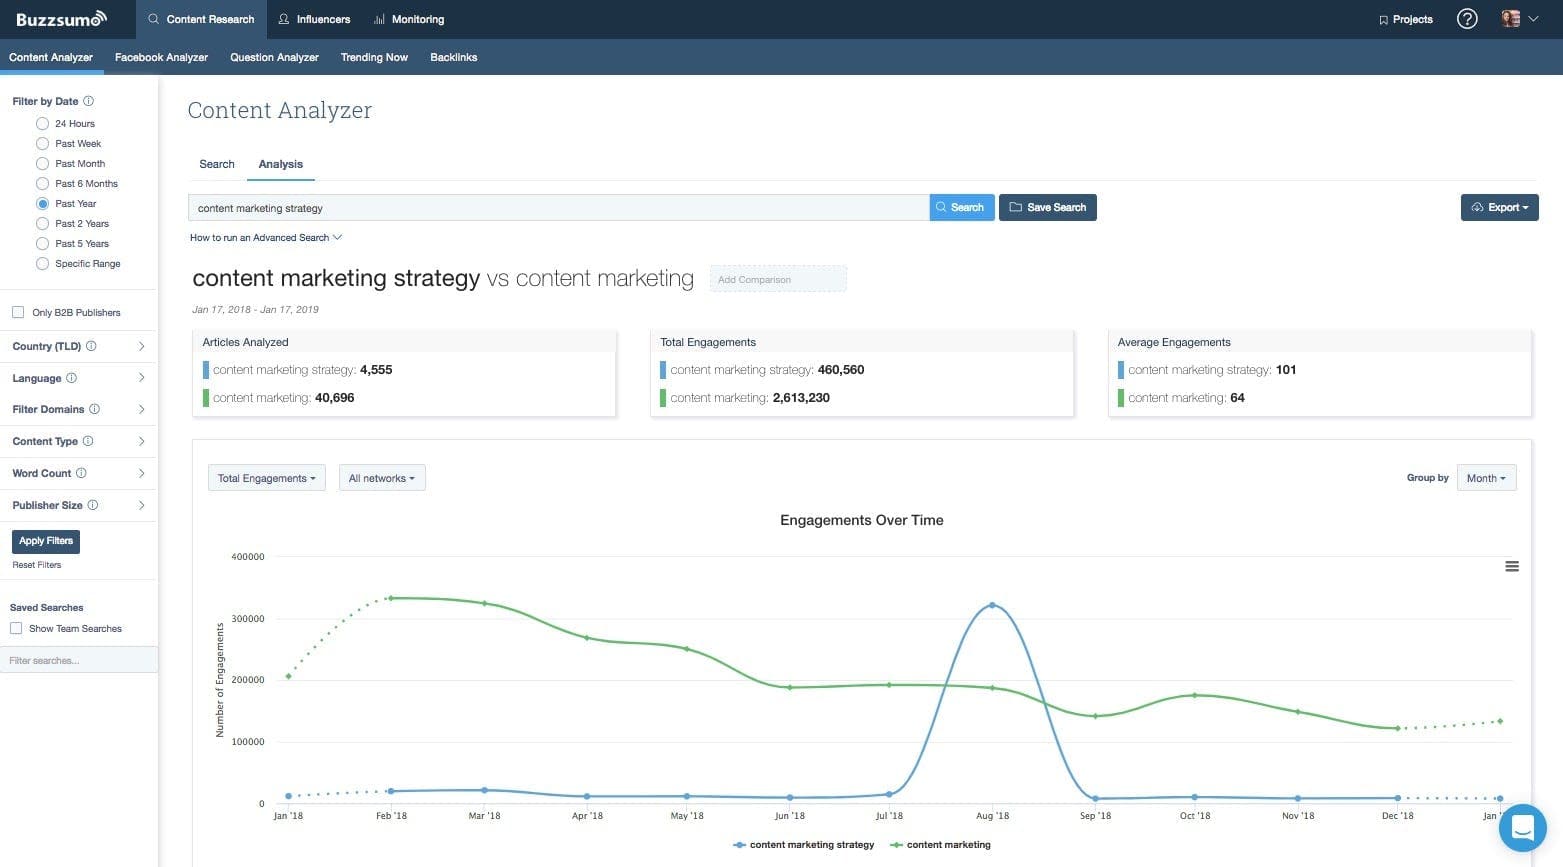Viewport: 1563px width, 867px height.
Task: Click the info icon beside Publisher Size
Action: (93, 505)
